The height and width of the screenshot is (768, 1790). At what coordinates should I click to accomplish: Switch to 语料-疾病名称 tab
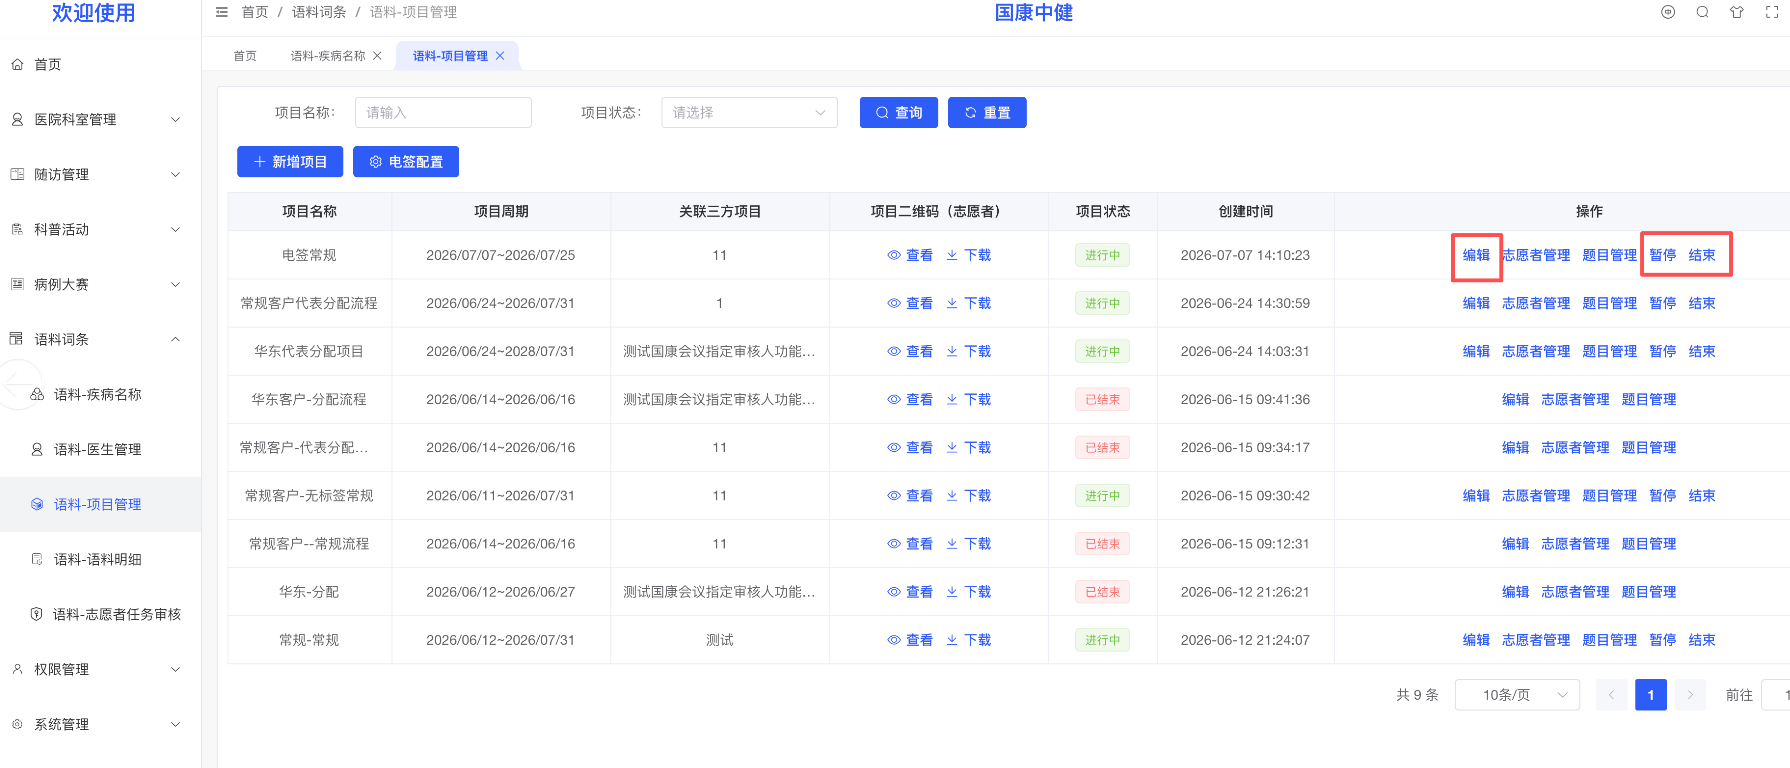tap(328, 56)
